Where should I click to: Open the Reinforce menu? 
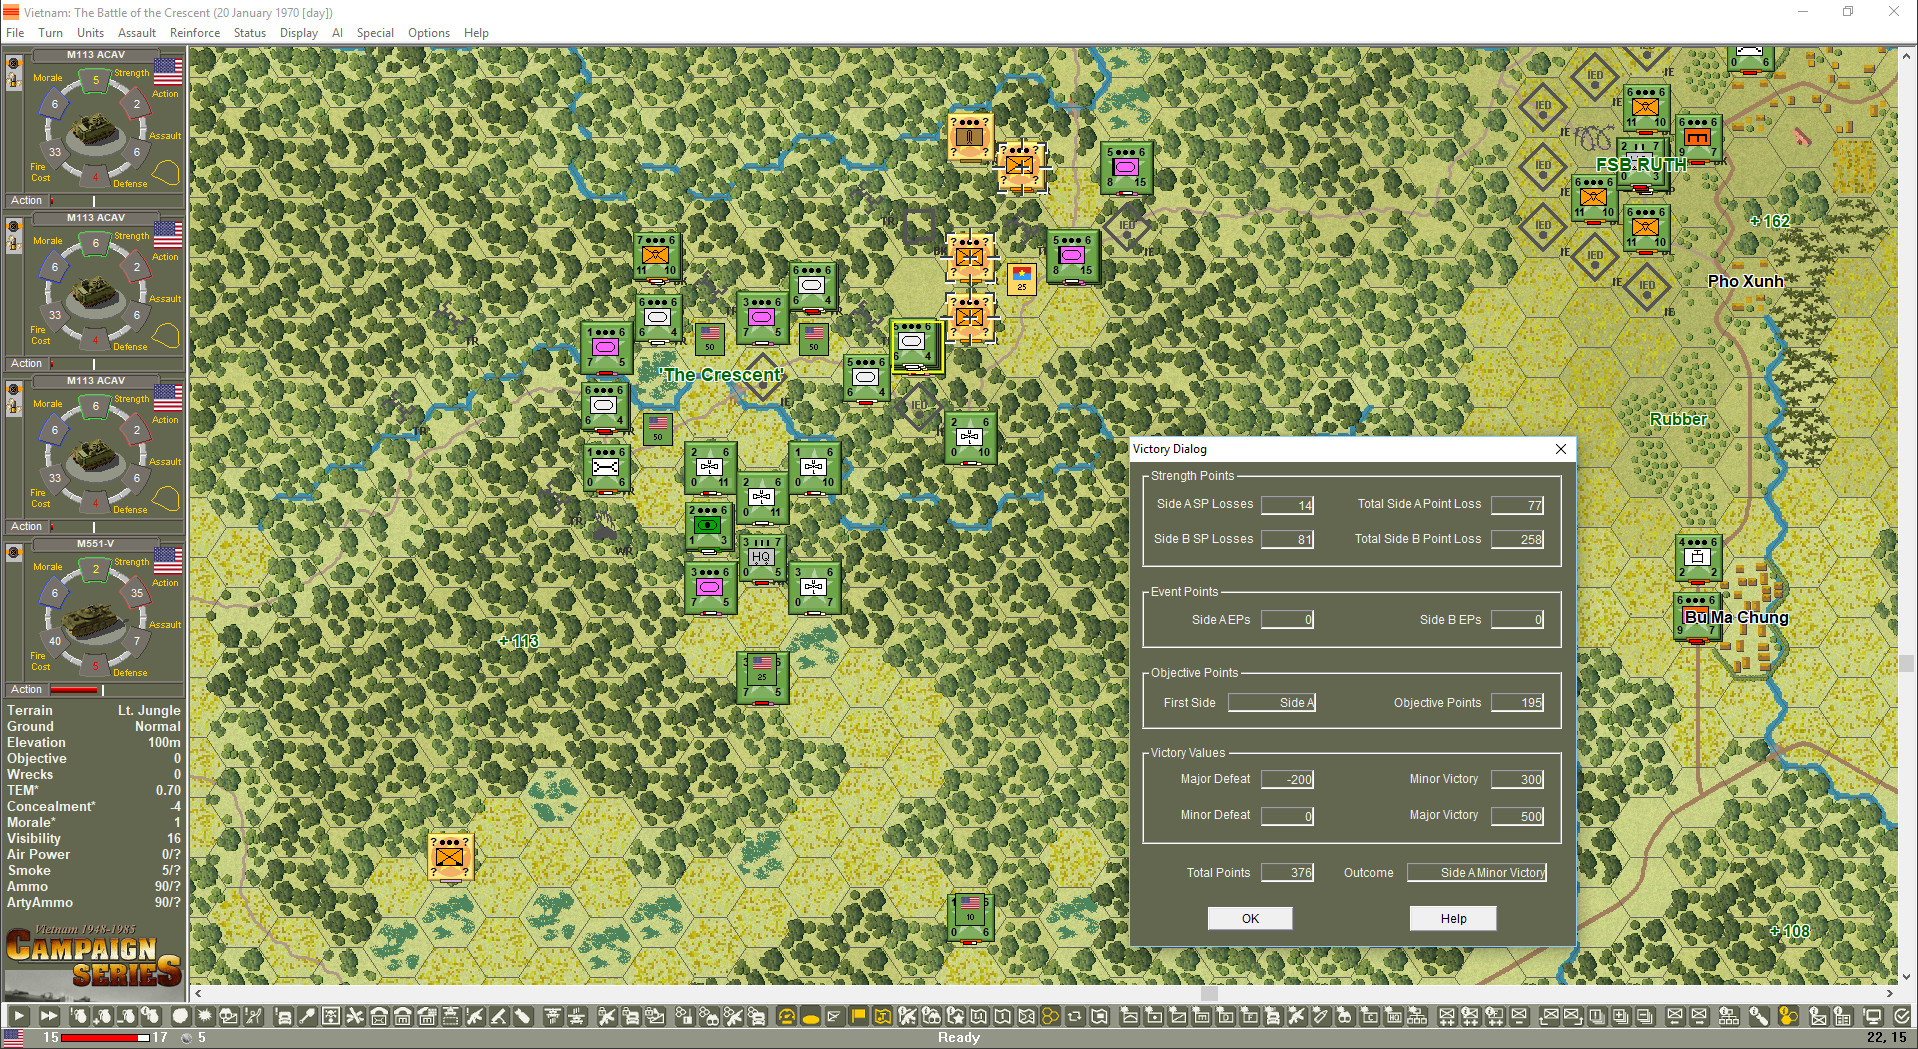[x=195, y=33]
